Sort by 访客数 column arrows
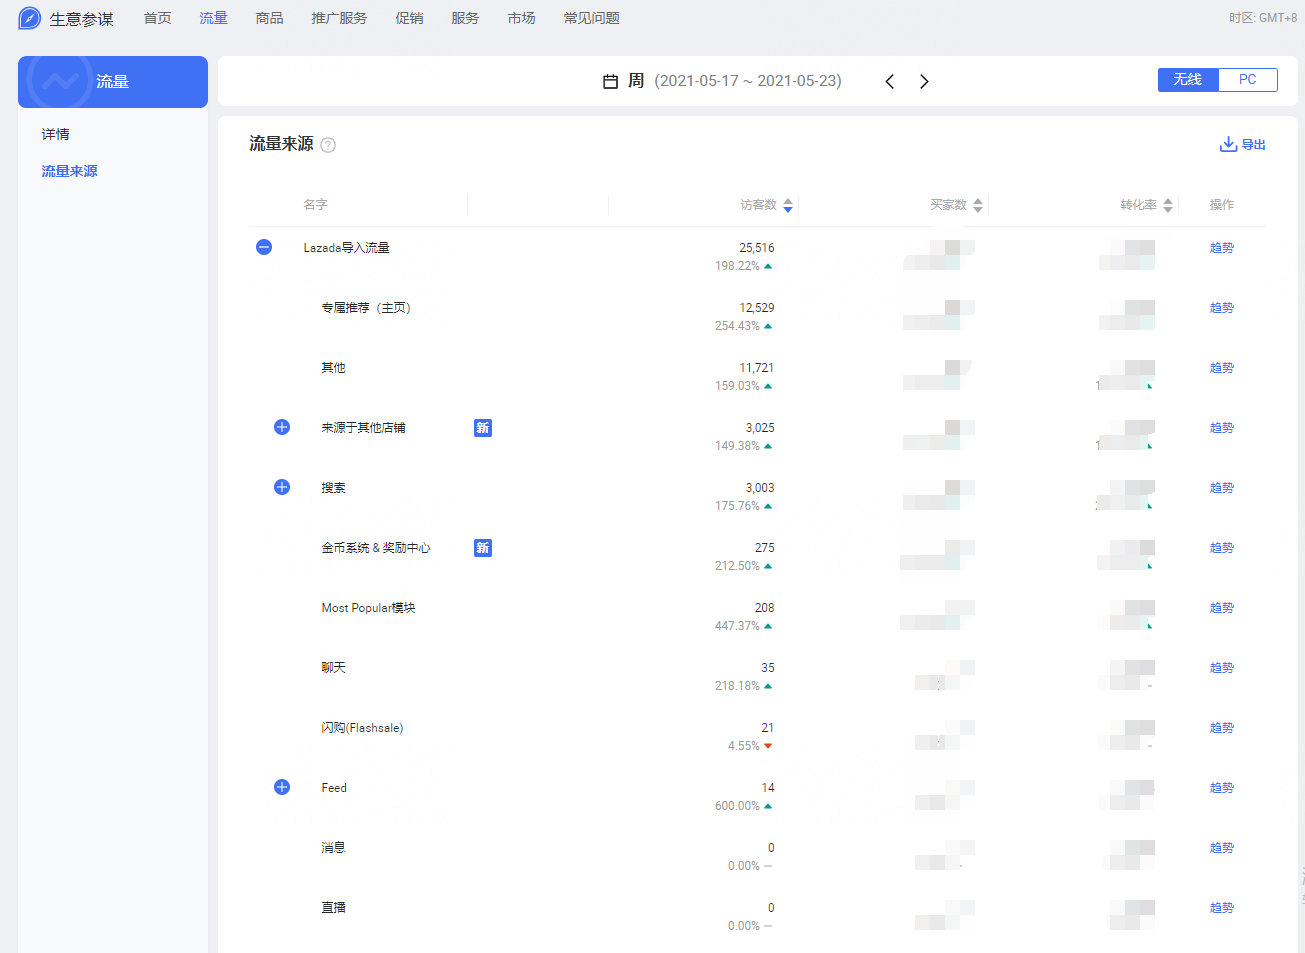The image size is (1305, 953). [788, 205]
